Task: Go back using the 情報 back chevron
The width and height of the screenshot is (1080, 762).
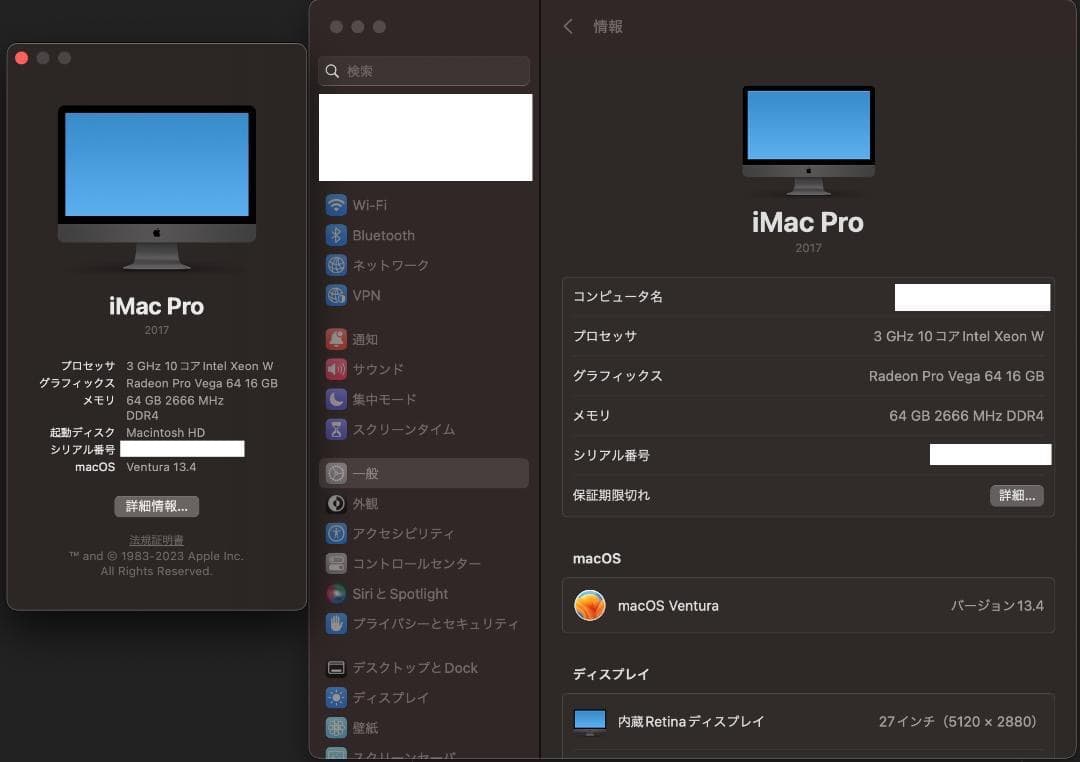Action: pos(567,27)
